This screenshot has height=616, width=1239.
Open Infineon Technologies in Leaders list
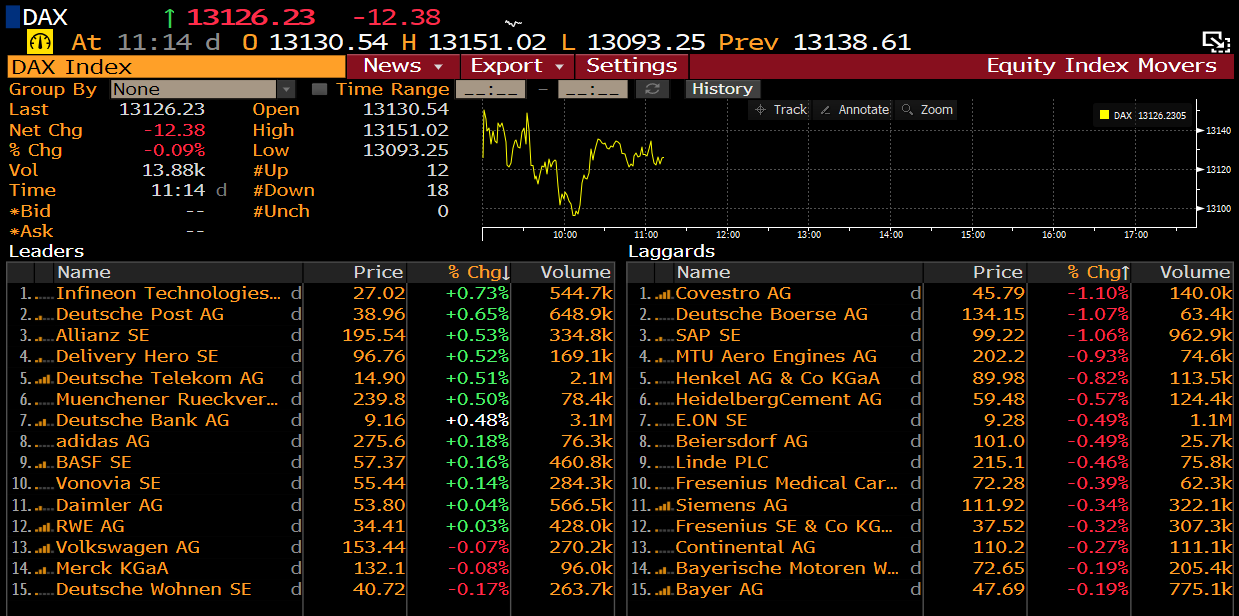(310, 294)
